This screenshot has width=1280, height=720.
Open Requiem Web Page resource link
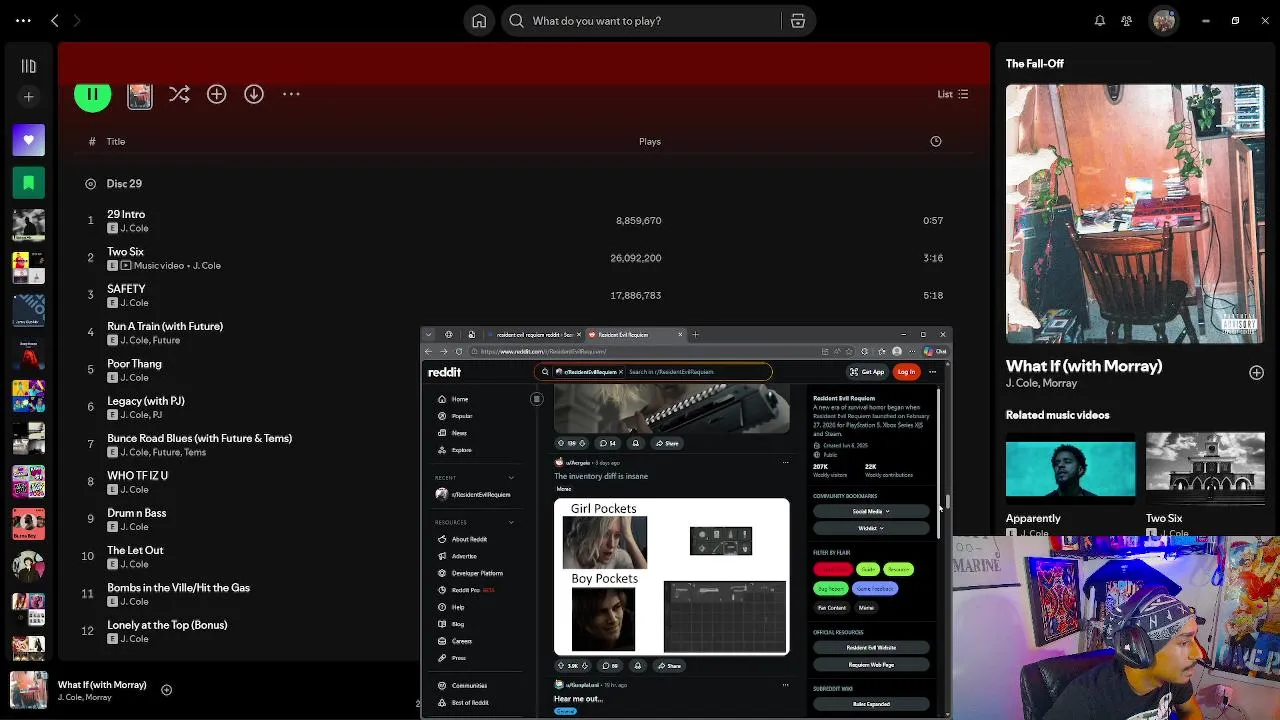point(871,665)
